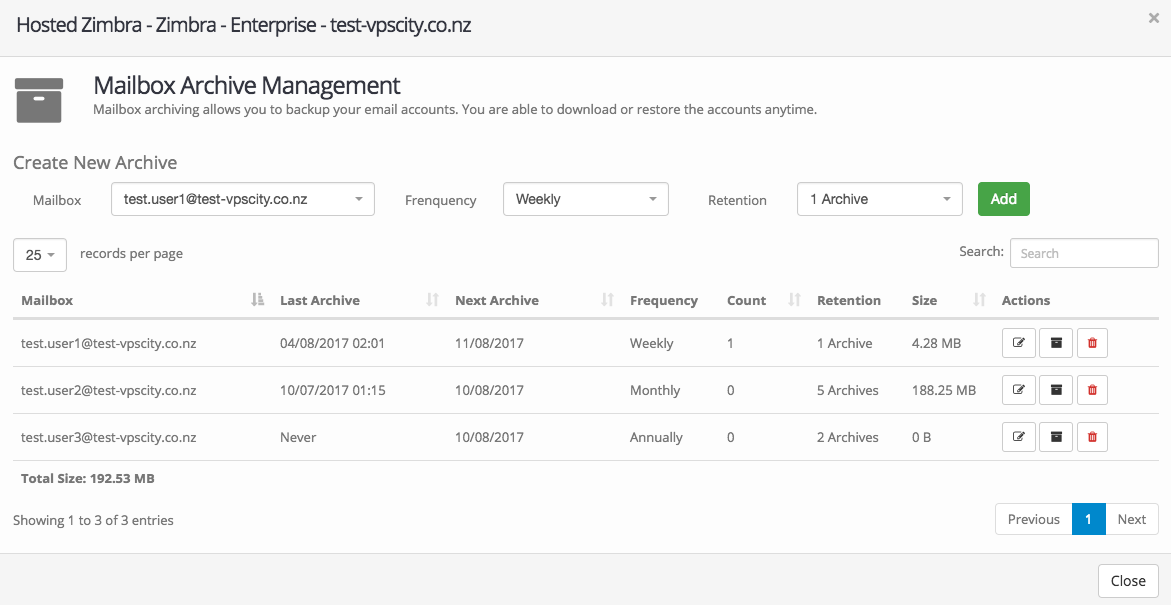Expand the Frequency dropdown showing Weekly
This screenshot has height=605, width=1171.
(585, 199)
